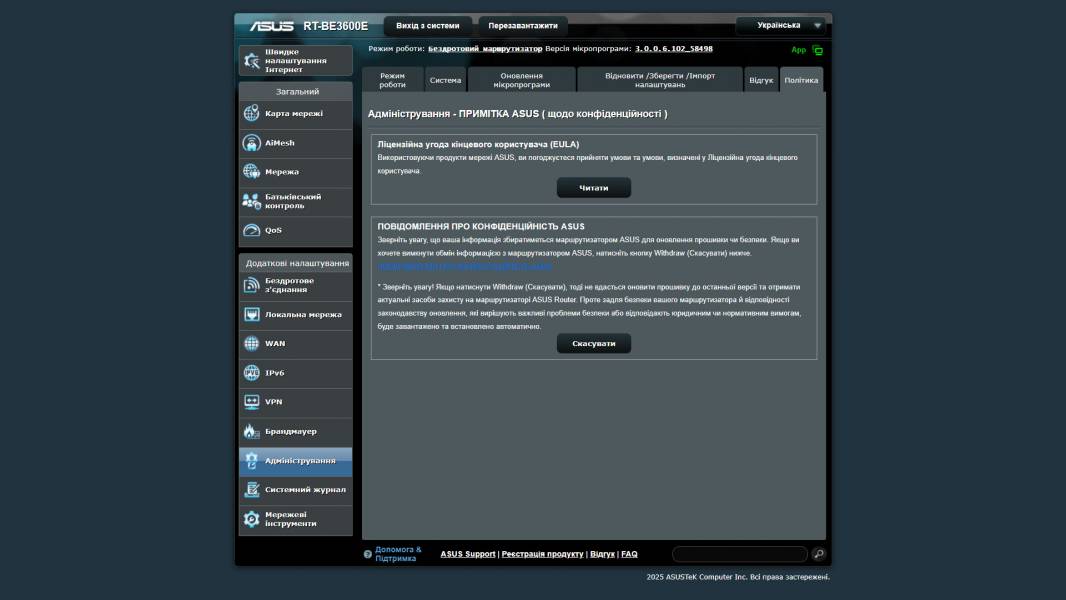Click the IPv6 icon
Screen dimensions: 1066x600
(x=252, y=372)
